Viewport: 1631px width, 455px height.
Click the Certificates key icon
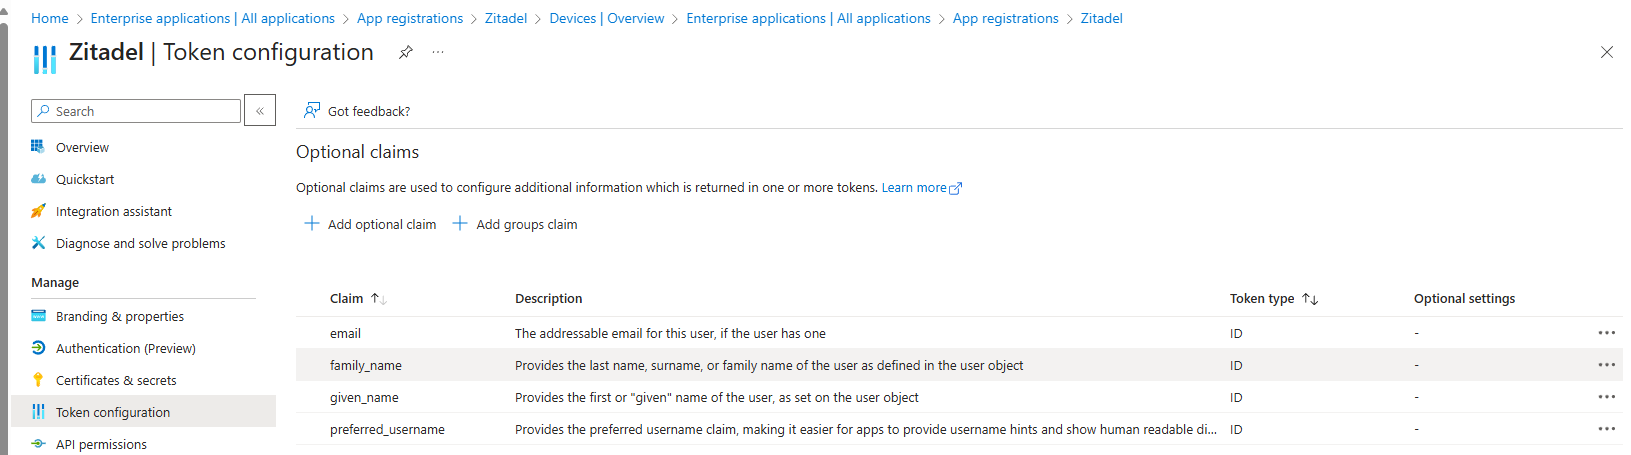(x=38, y=379)
